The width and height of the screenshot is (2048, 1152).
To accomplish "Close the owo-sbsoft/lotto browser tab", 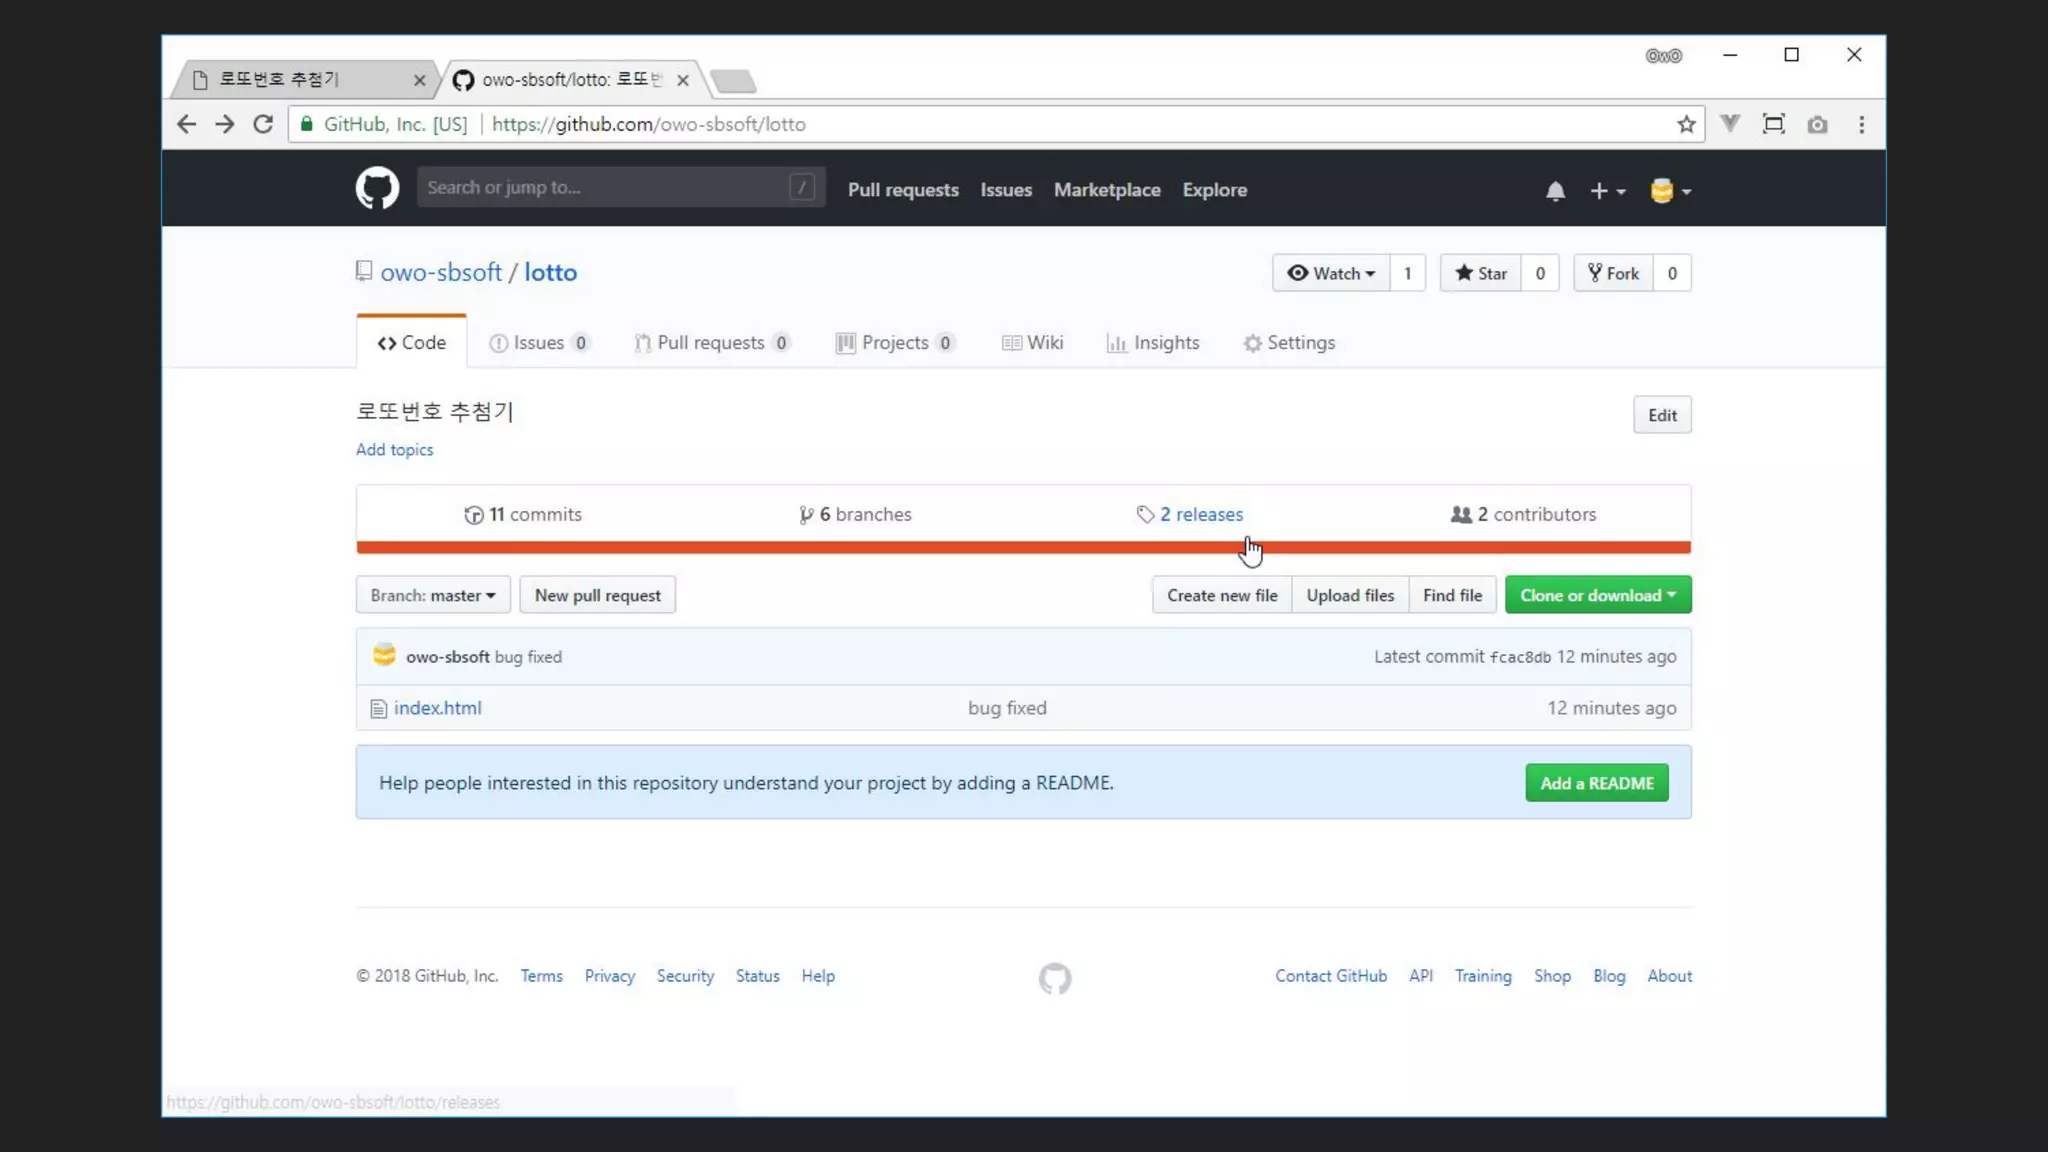I will coord(683,80).
